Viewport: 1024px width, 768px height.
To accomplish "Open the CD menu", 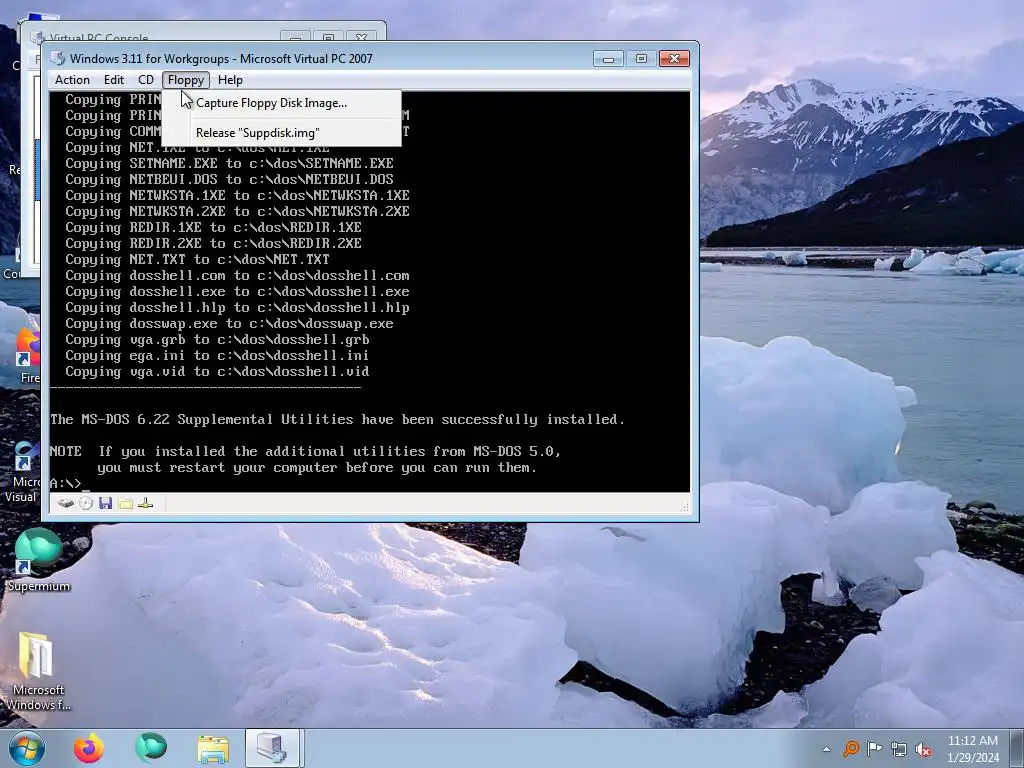I will click(146, 80).
